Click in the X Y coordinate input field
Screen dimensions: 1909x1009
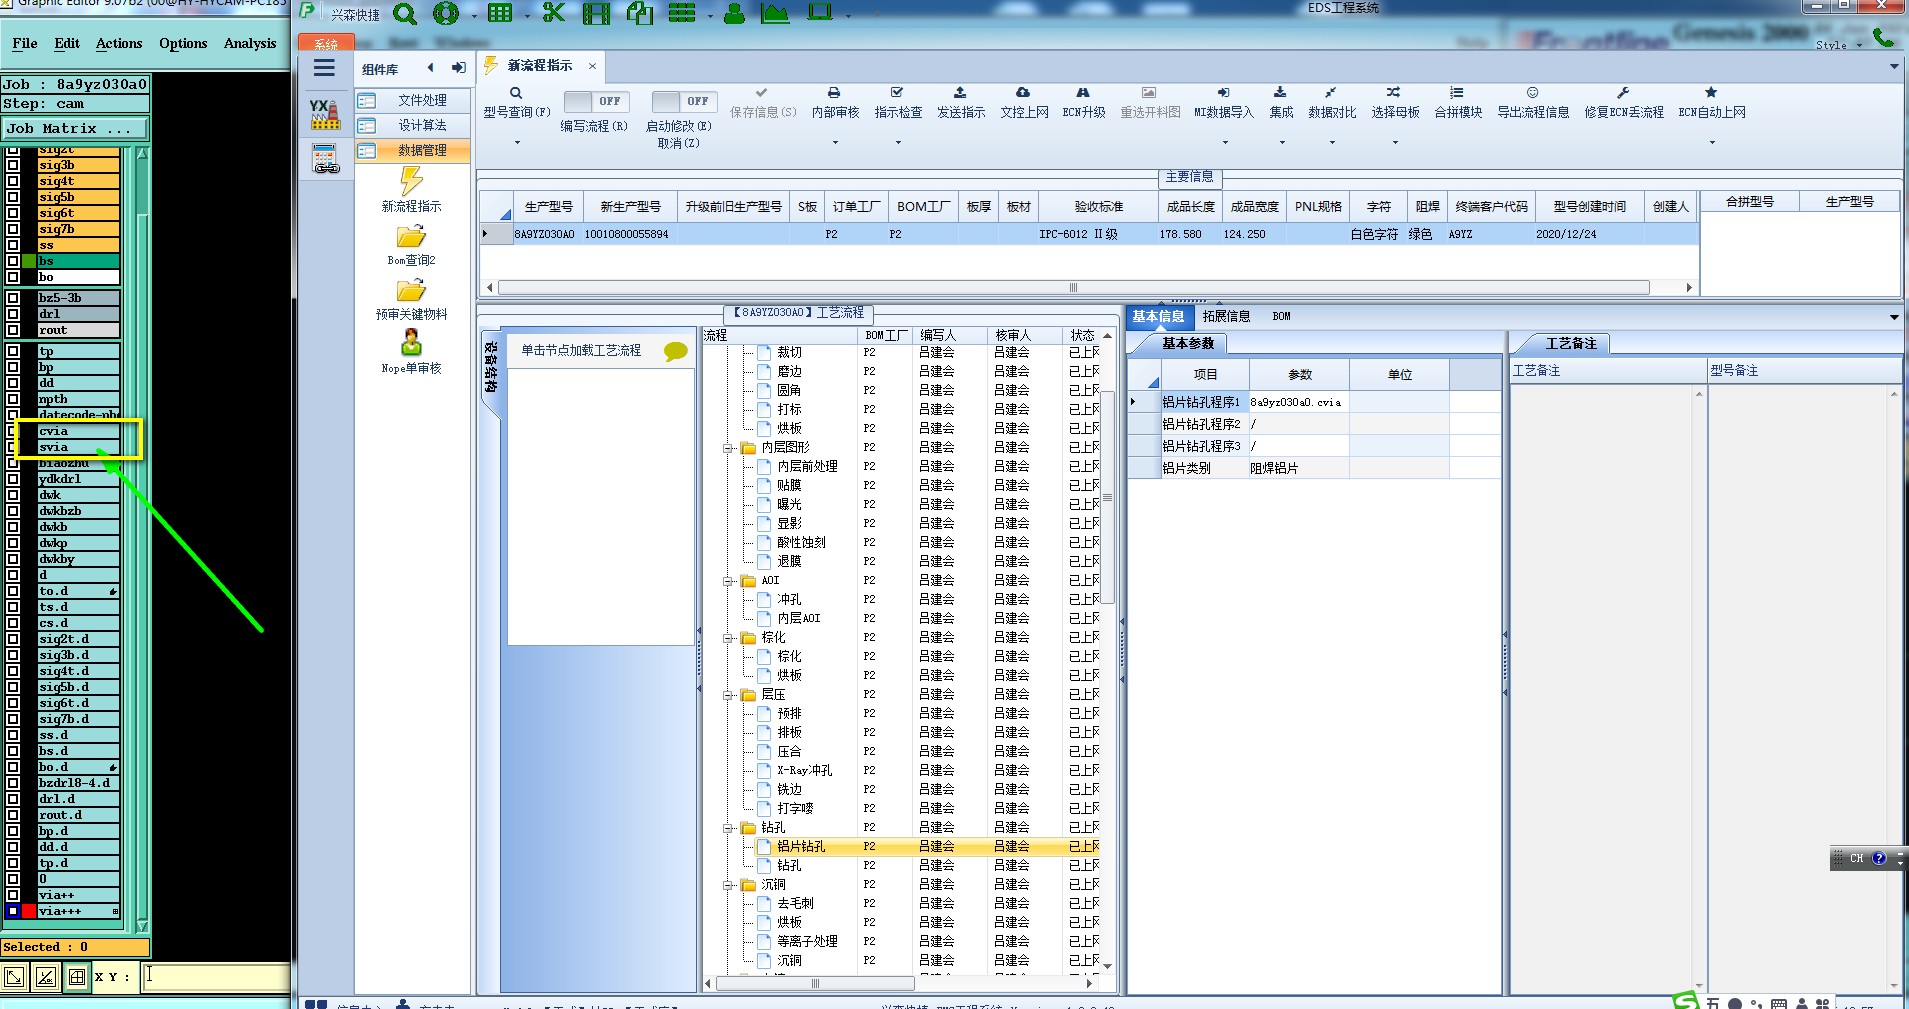click(216, 977)
